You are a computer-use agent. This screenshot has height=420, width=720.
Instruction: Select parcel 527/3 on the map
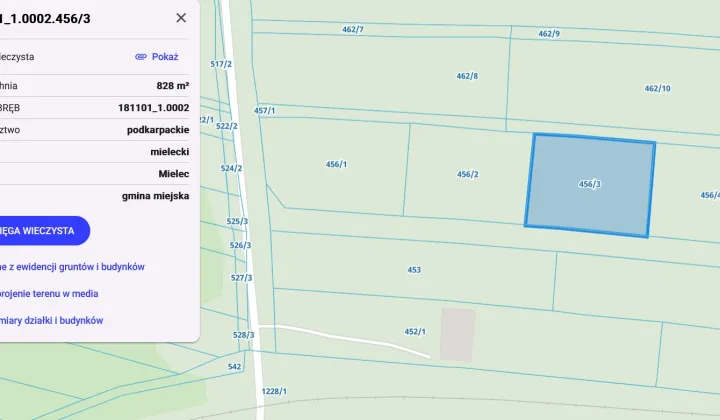coord(241,278)
